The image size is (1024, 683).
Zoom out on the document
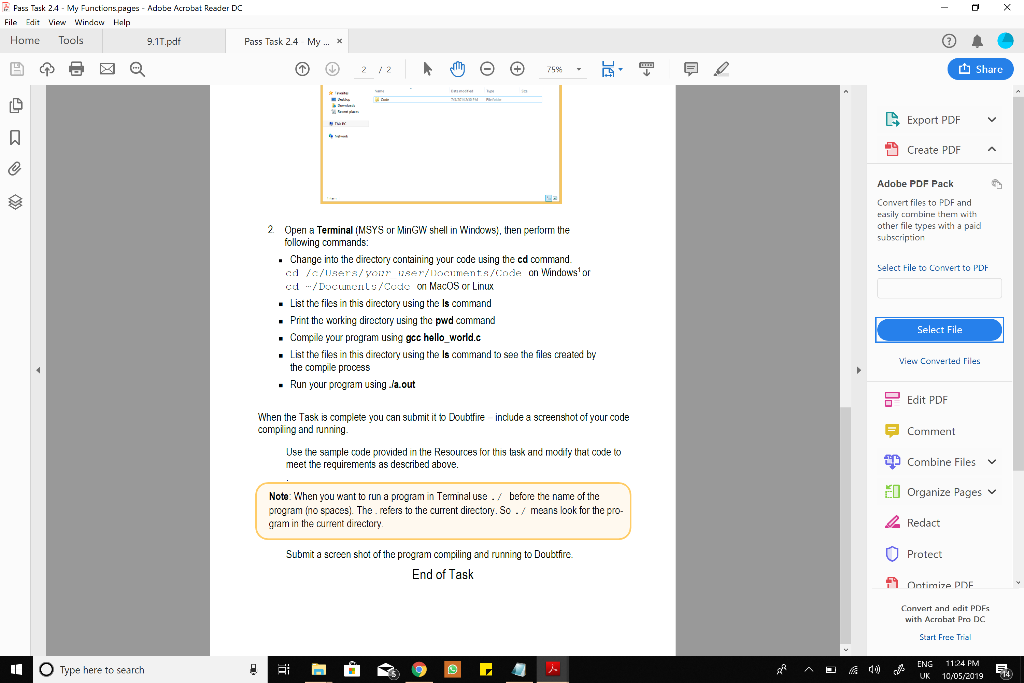pyautogui.click(x=487, y=69)
